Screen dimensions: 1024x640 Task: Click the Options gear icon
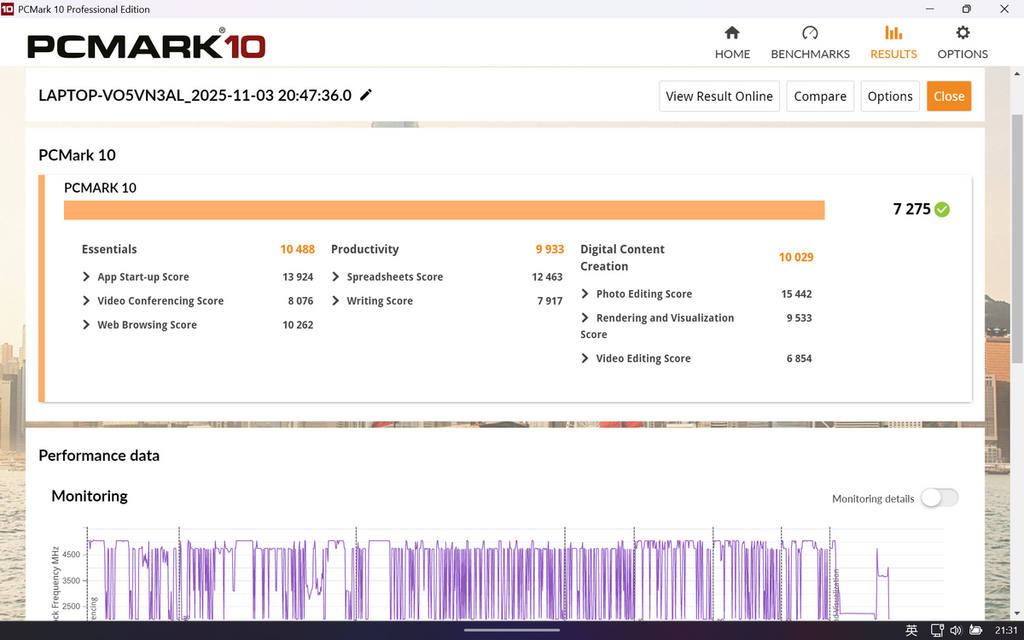click(x=962, y=33)
